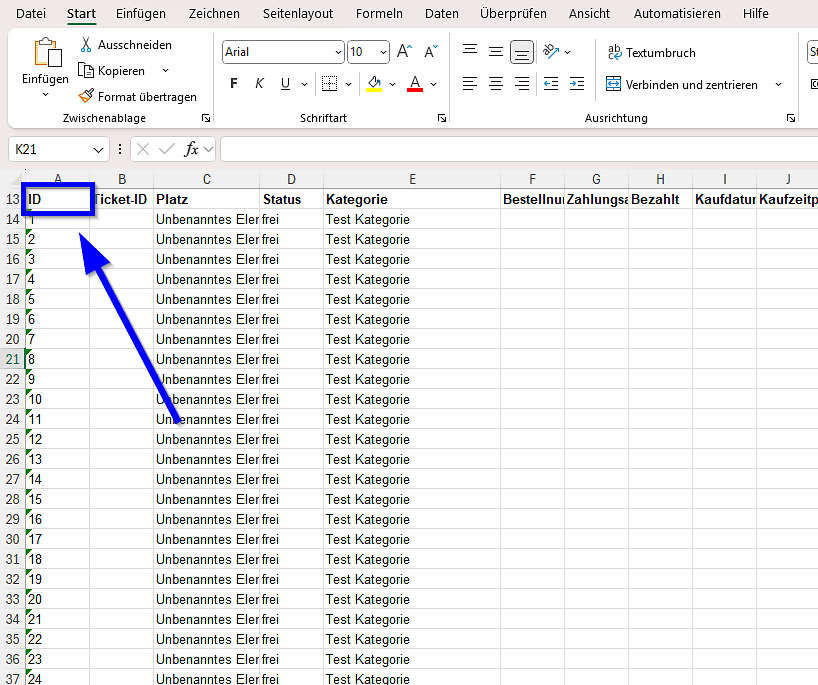Select the Kategorie header cell

pyautogui.click(x=412, y=200)
